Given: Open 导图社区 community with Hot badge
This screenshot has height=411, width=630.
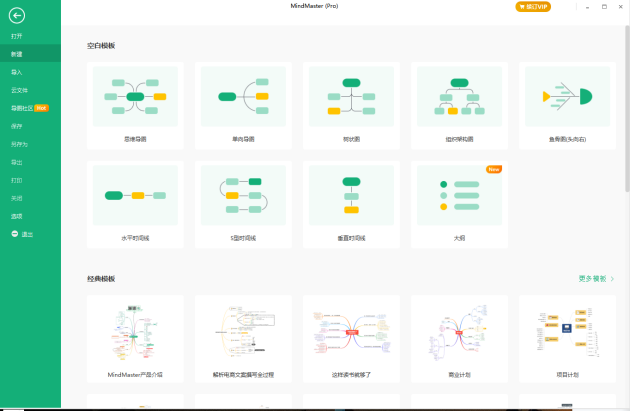Looking at the screenshot, I should pos(30,108).
